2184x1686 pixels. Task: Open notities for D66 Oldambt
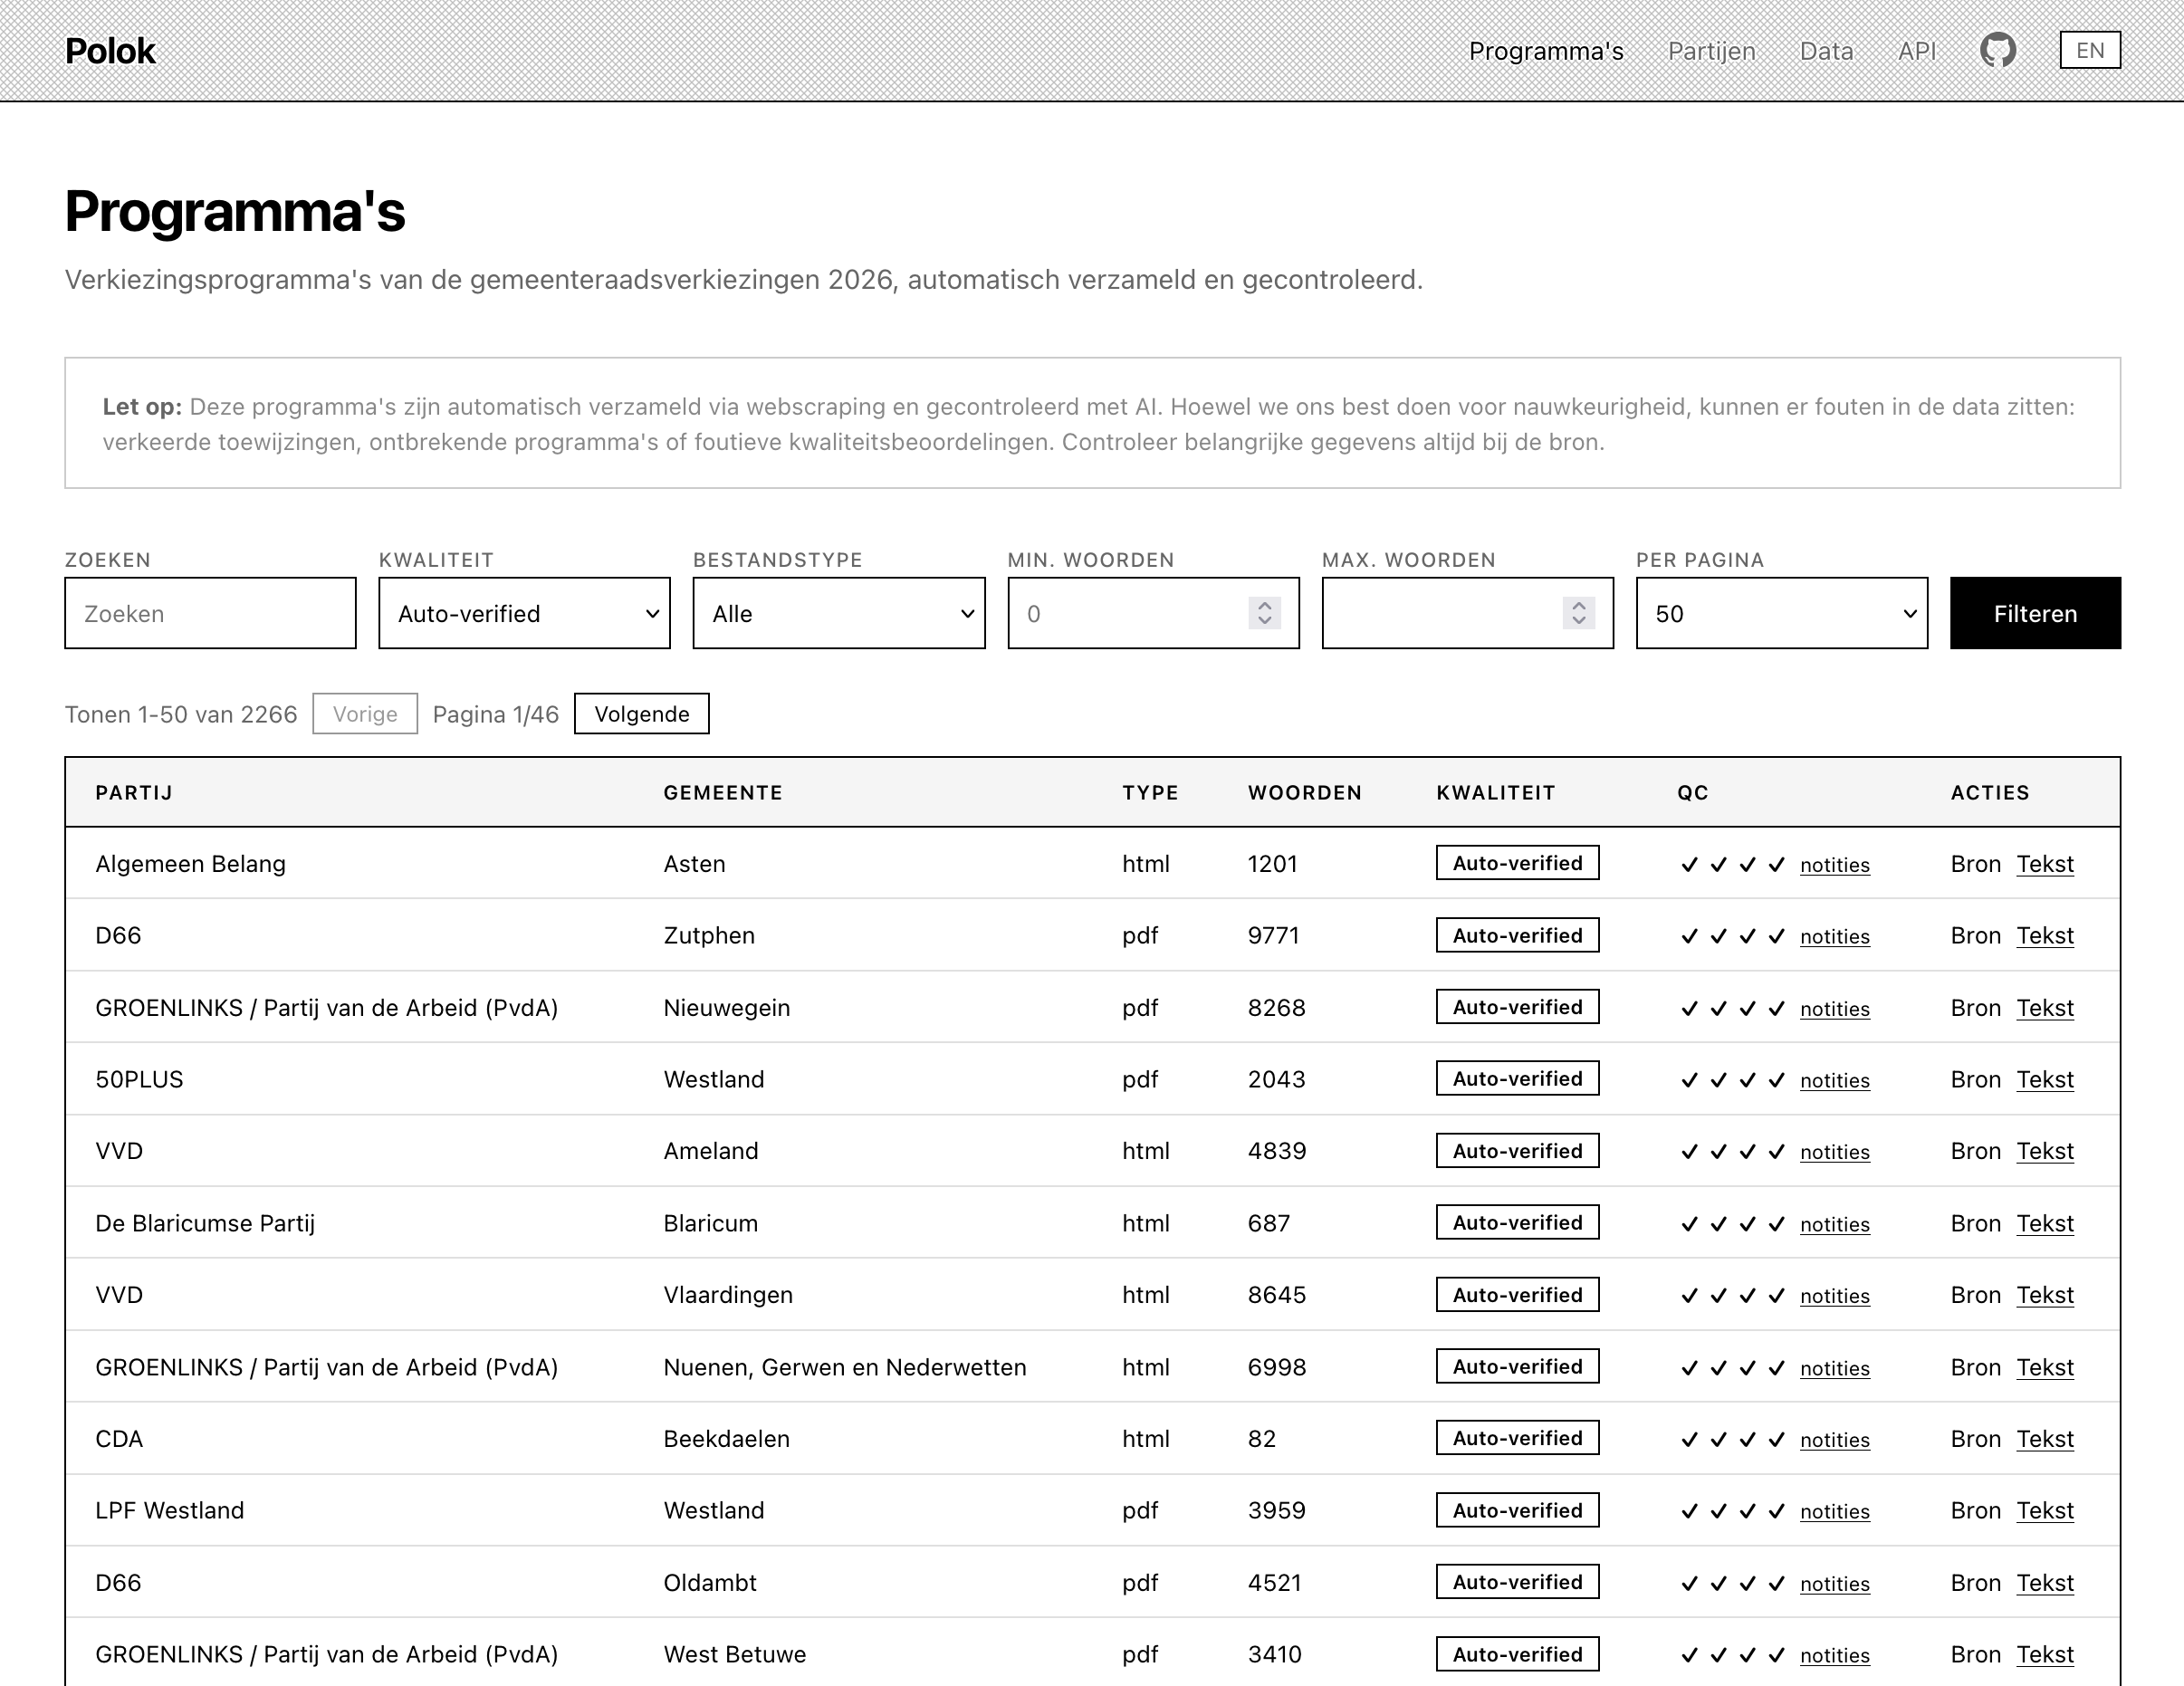1835,1584
